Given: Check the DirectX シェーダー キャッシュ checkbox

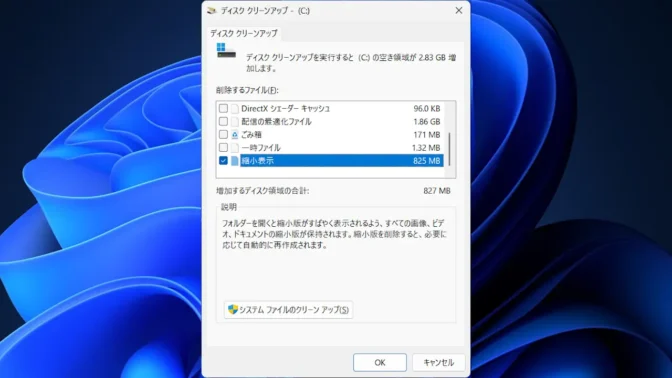Looking at the screenshot, I should 223,108.
